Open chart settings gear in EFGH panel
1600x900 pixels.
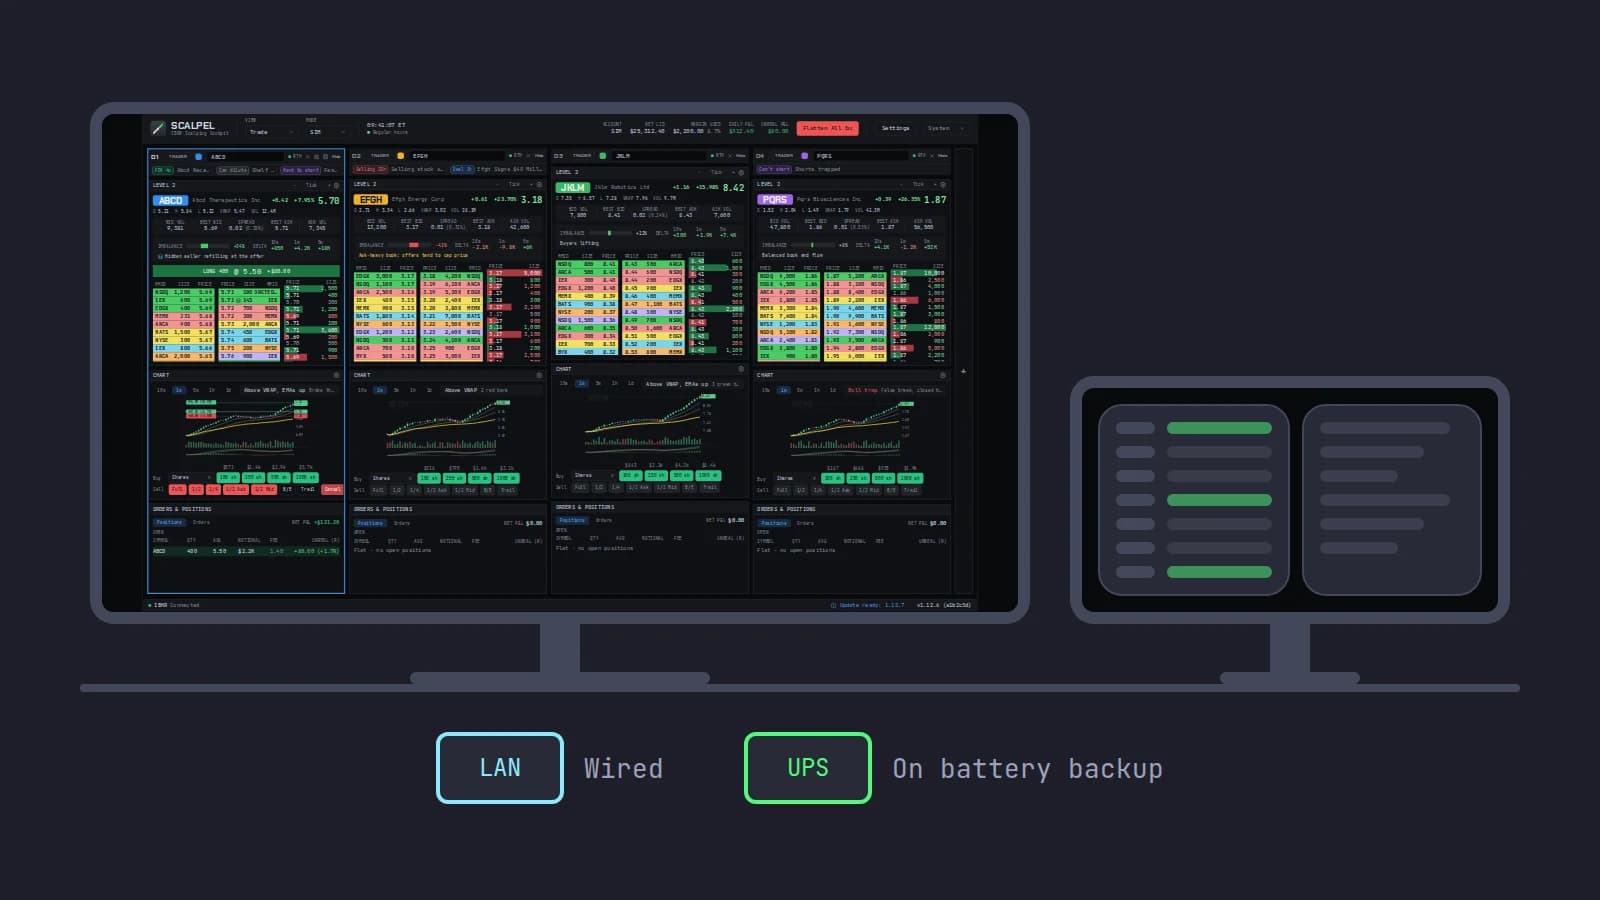click(539, 375)
